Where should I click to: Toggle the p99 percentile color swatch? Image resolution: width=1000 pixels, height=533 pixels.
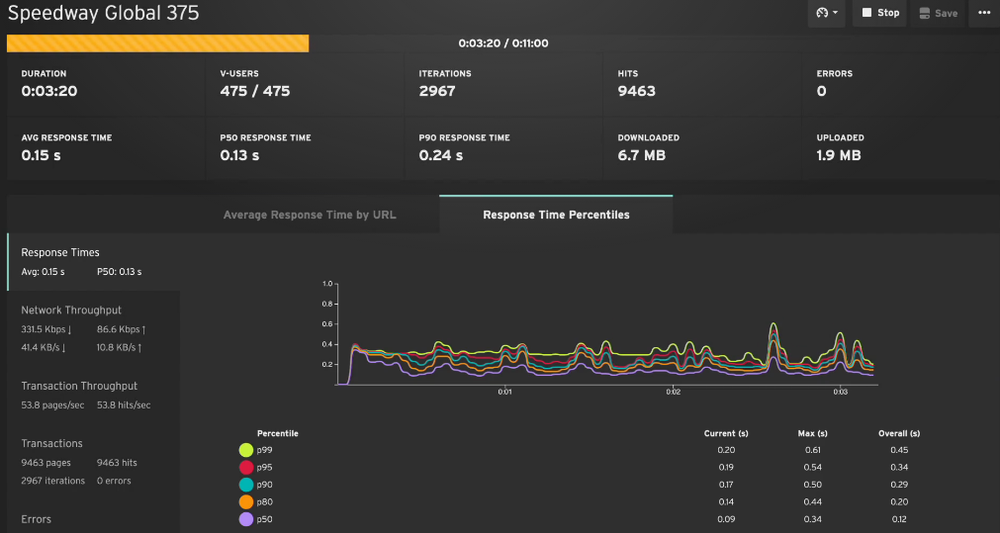coord(246,450)
